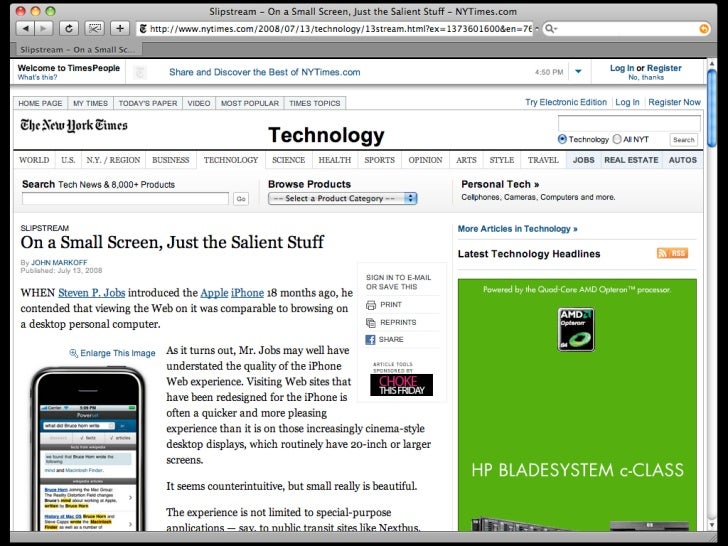
Task: Click the orange RSS feed badge
Action: (672, 253)
